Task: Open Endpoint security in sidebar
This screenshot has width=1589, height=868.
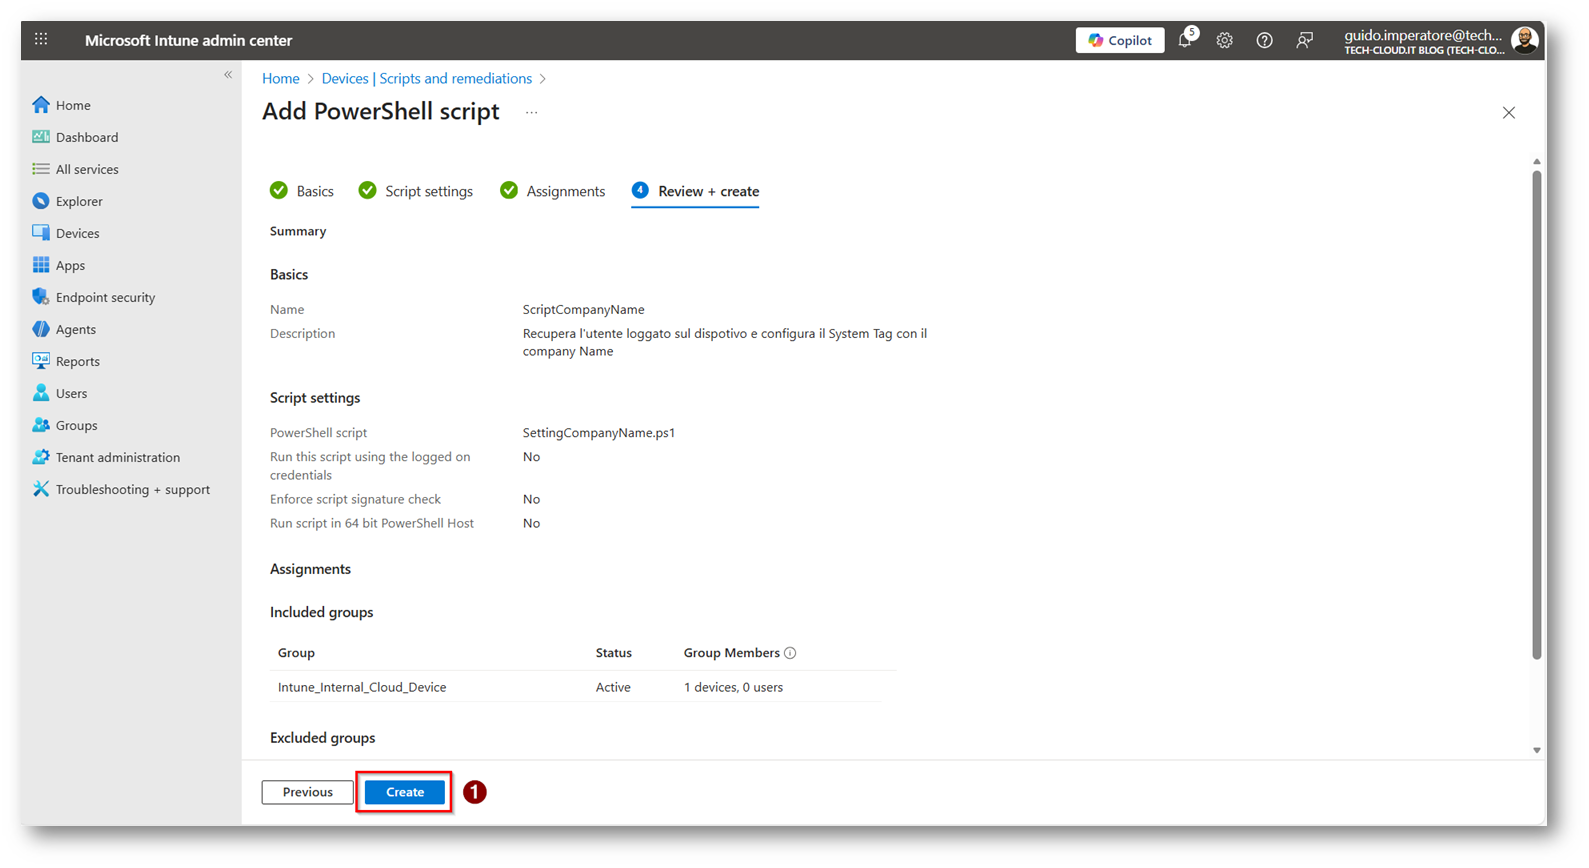Action: point(105,297)
